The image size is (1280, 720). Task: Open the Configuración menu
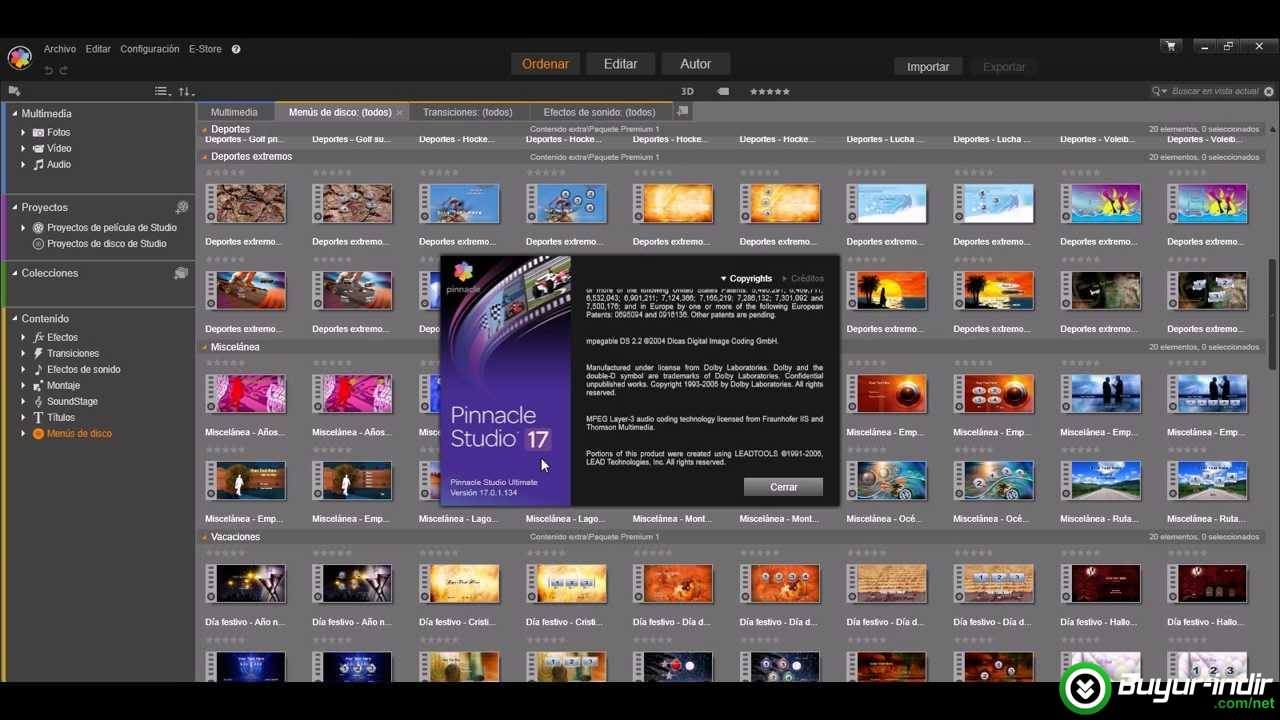tap(150, 49)
